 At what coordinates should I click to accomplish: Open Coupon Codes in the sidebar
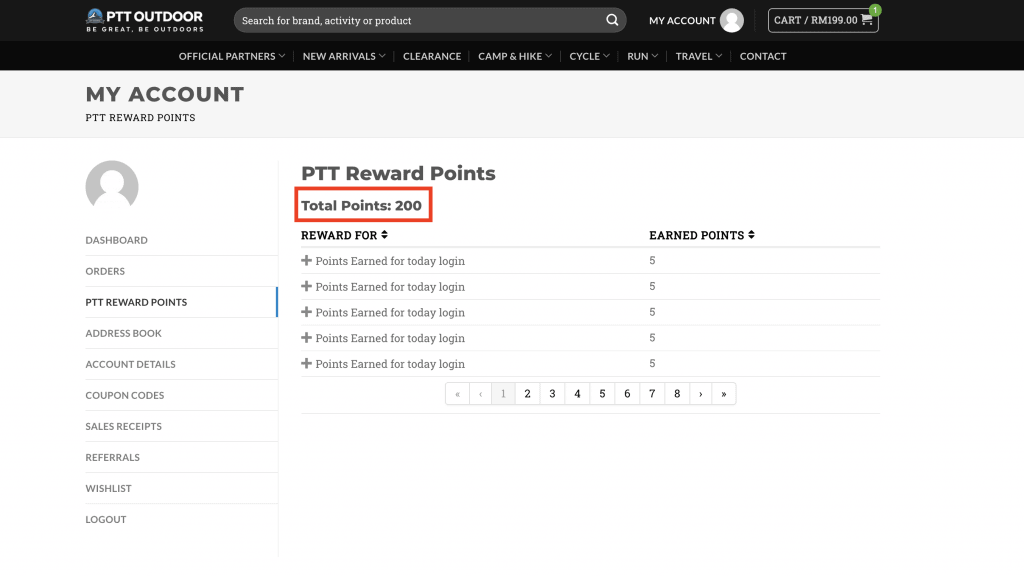(x=125, y=395)
